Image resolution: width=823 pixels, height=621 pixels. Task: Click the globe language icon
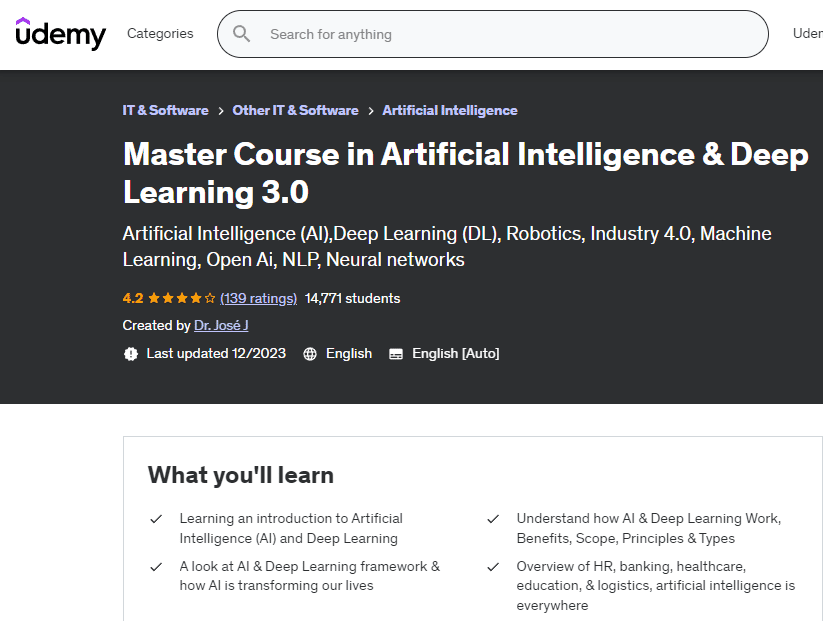310,354
